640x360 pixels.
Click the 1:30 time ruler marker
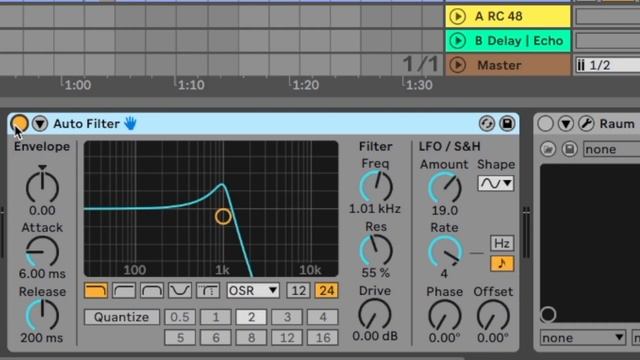419,85
